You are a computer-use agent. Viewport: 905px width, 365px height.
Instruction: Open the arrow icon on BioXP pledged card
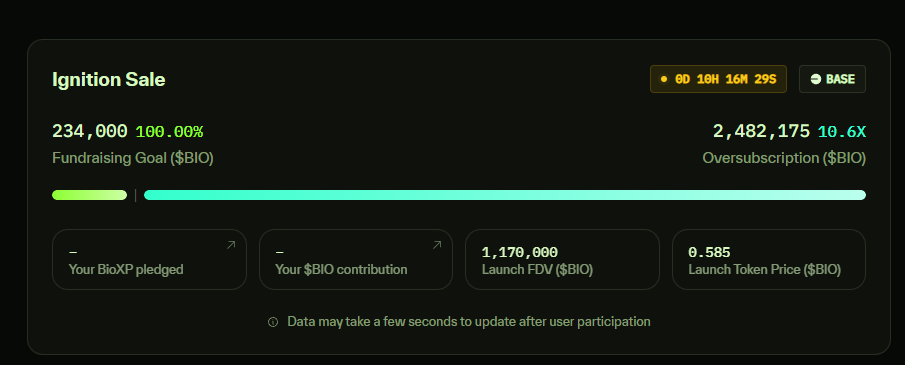point(231,245)
